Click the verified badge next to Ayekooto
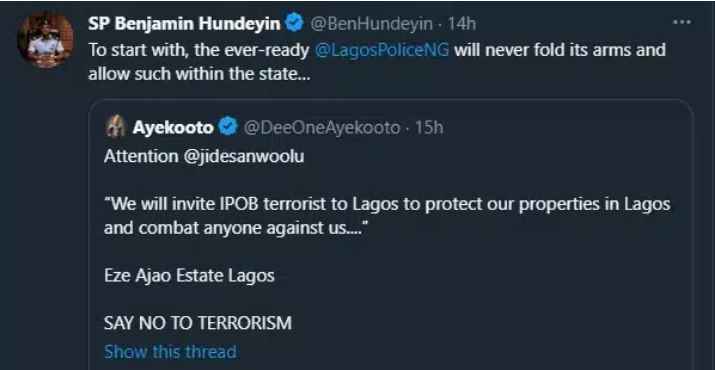This screenshot has width=715, height=370. pyautogui.click(x=228, y=127)
